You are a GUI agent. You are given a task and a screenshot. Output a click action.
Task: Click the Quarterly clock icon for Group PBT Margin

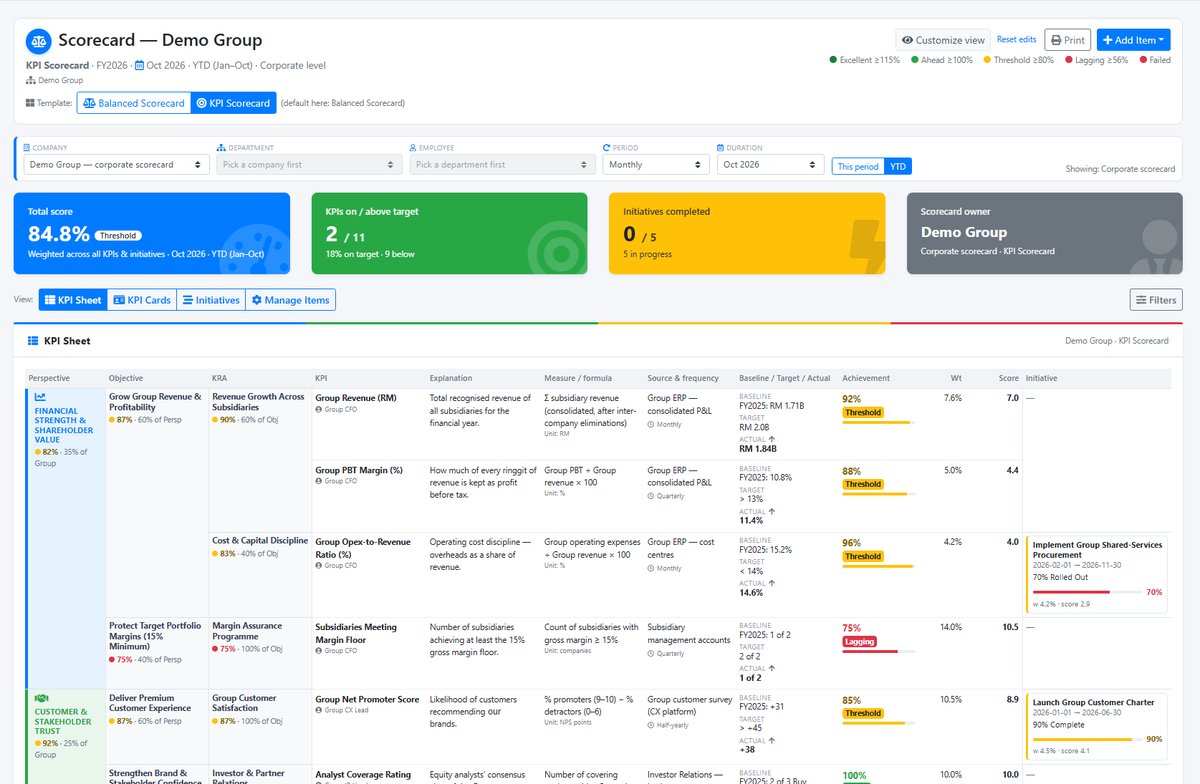[x=651, y=496]
